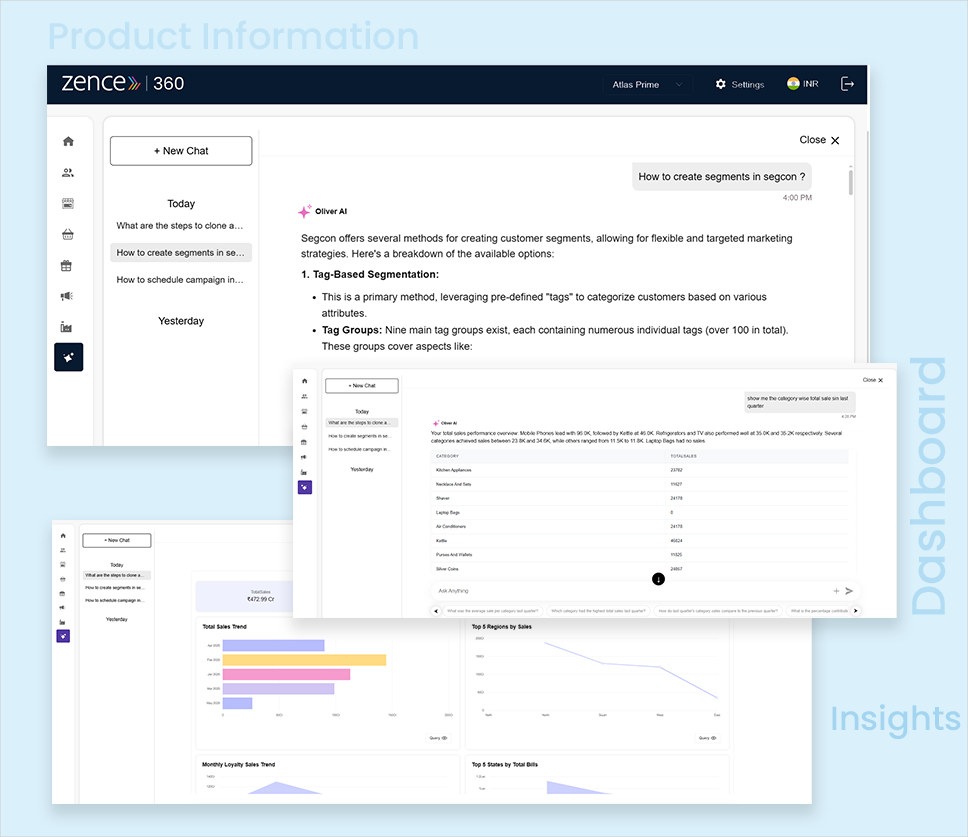Select dark AI sparkle icon in segments window
Viewport: 968px width, 837px height.
point(69,357)
